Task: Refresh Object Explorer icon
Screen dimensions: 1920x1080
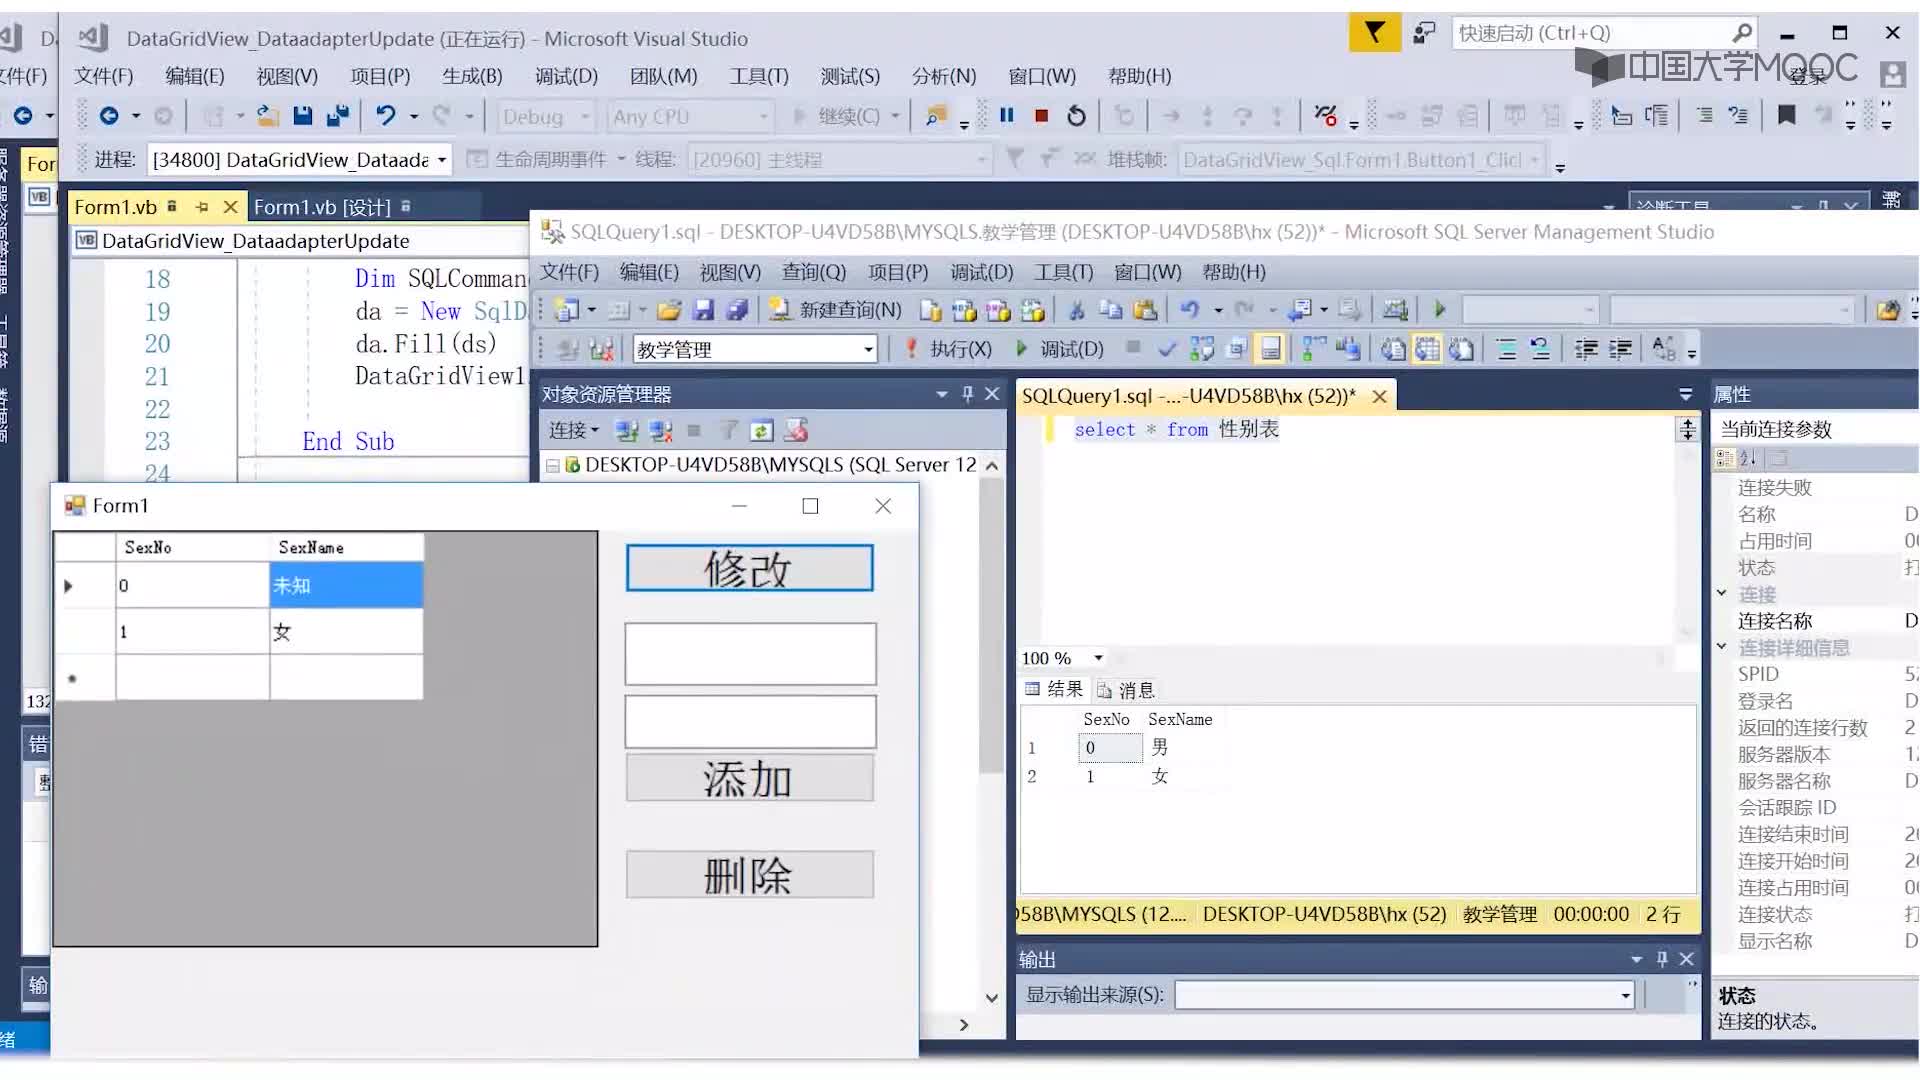Action: click(762, 431)
